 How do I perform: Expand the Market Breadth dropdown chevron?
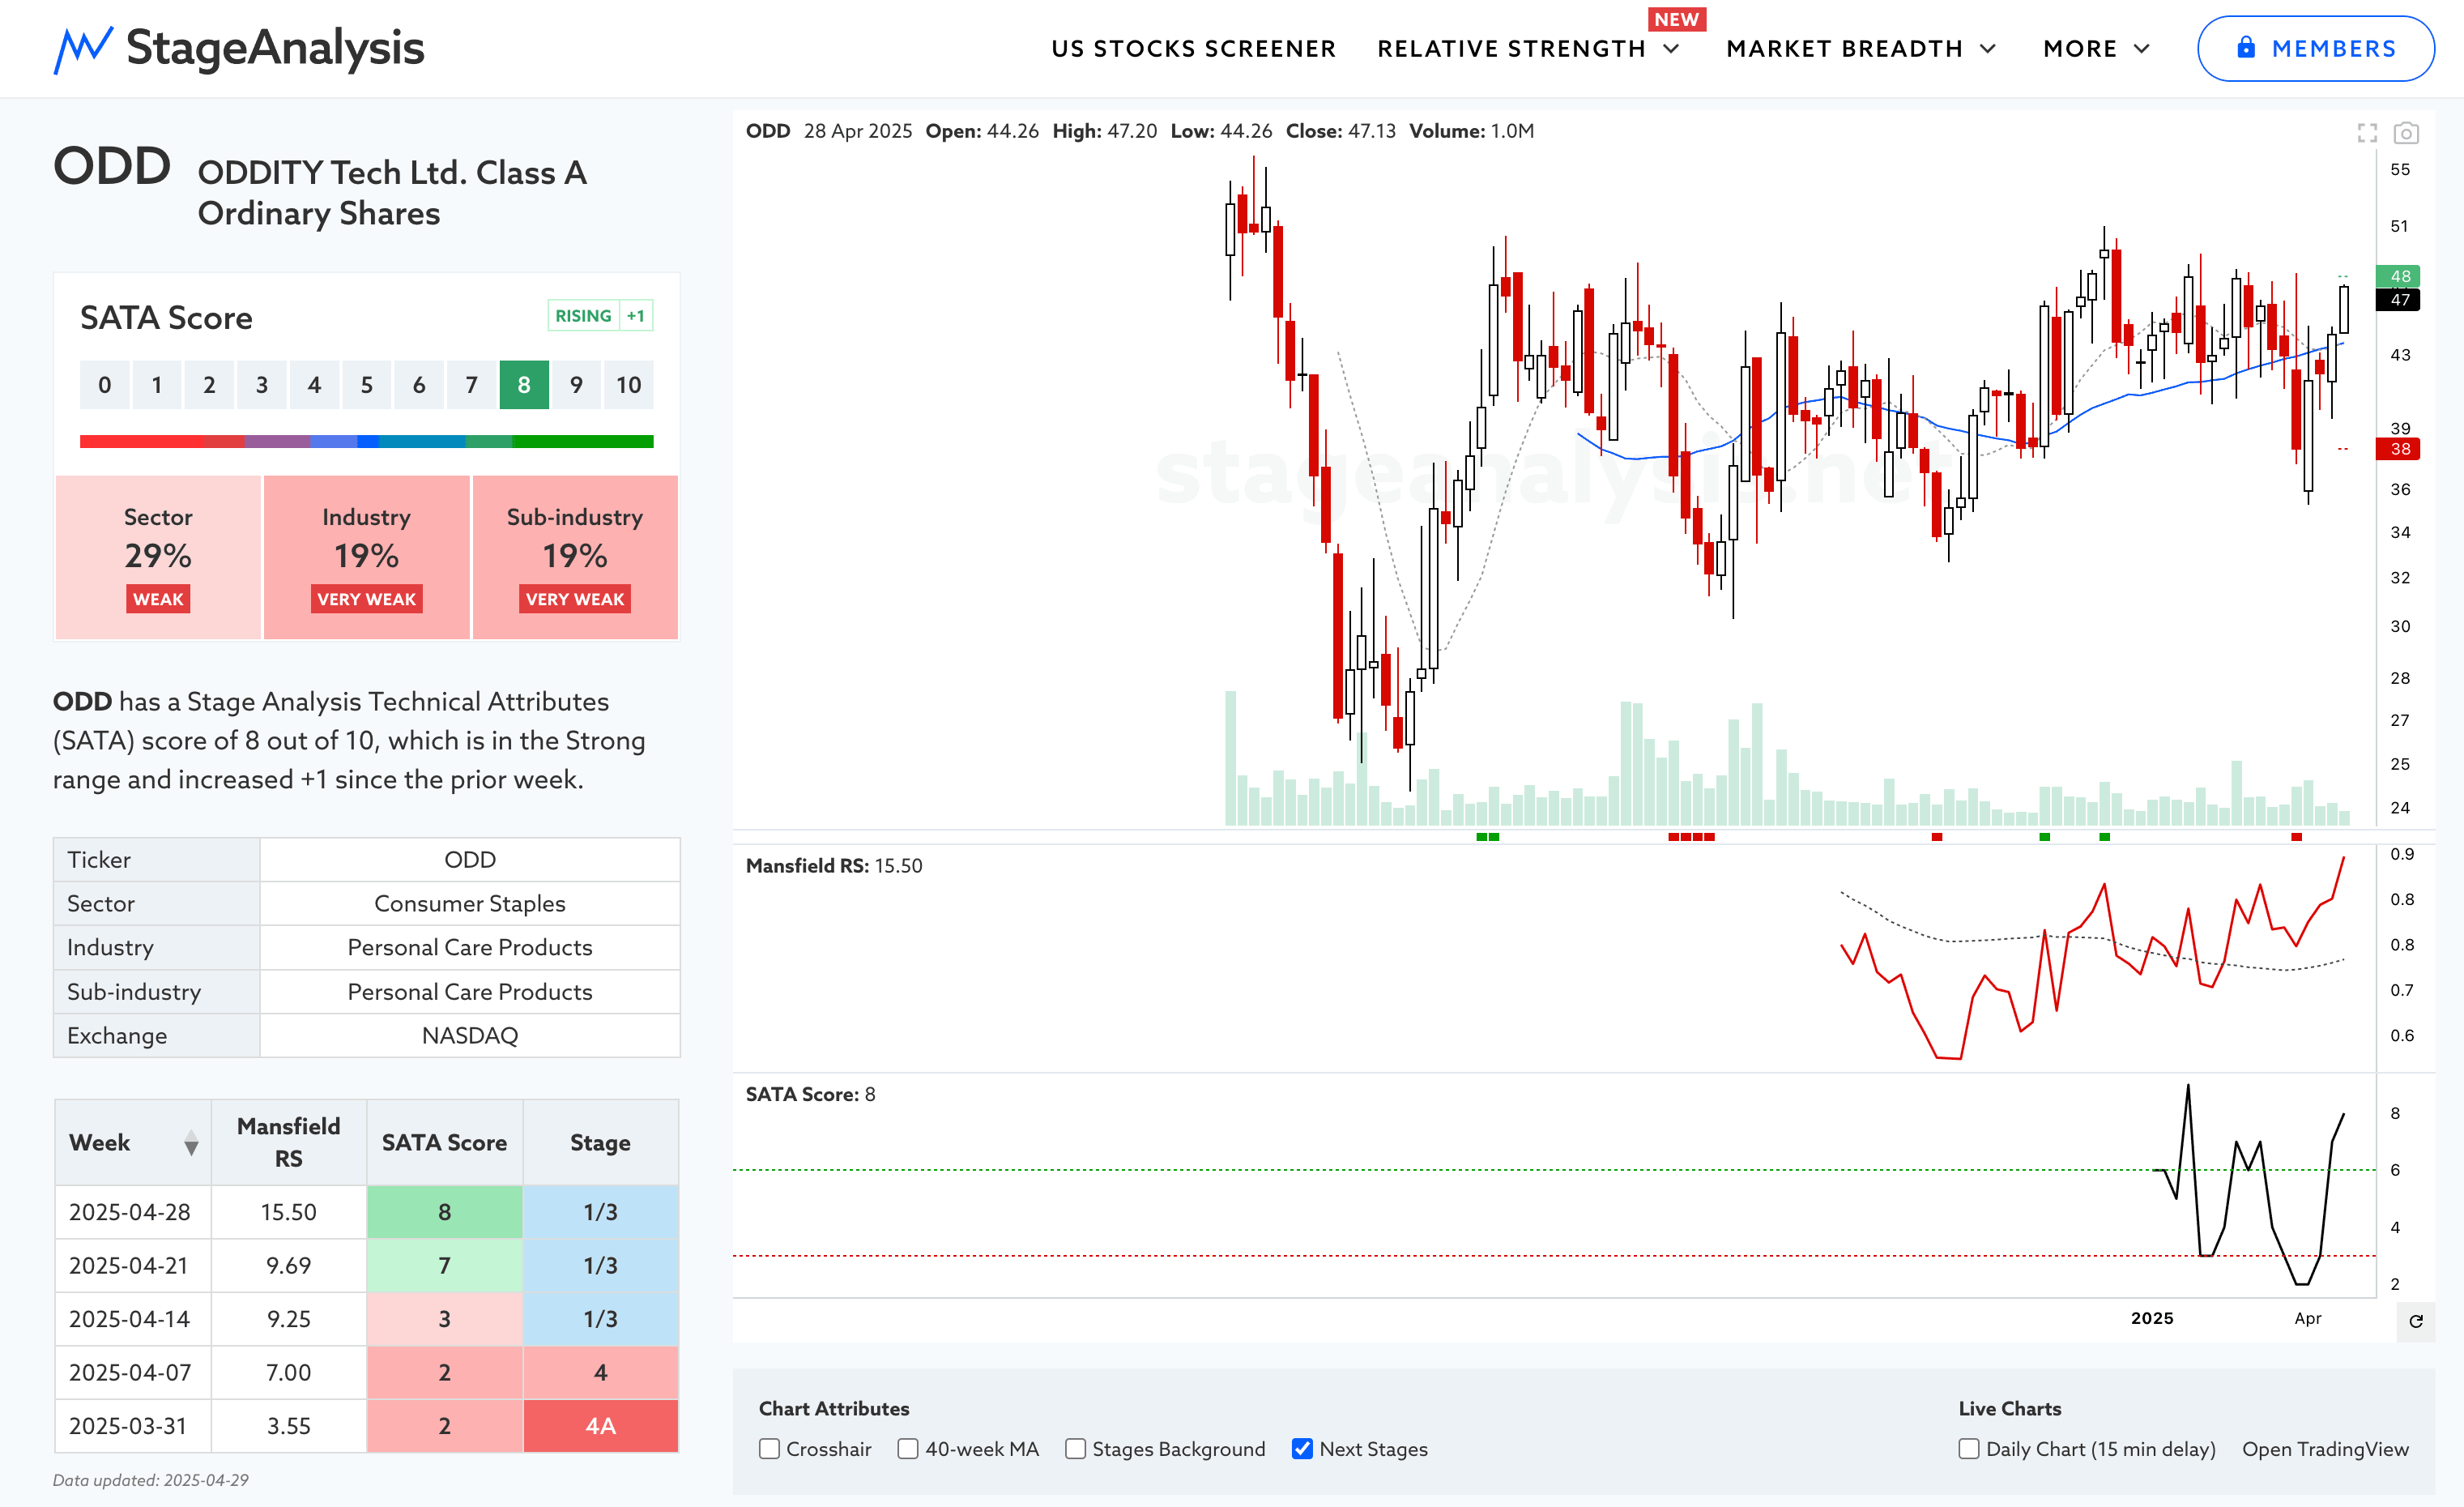click(x=1988, y=49)
